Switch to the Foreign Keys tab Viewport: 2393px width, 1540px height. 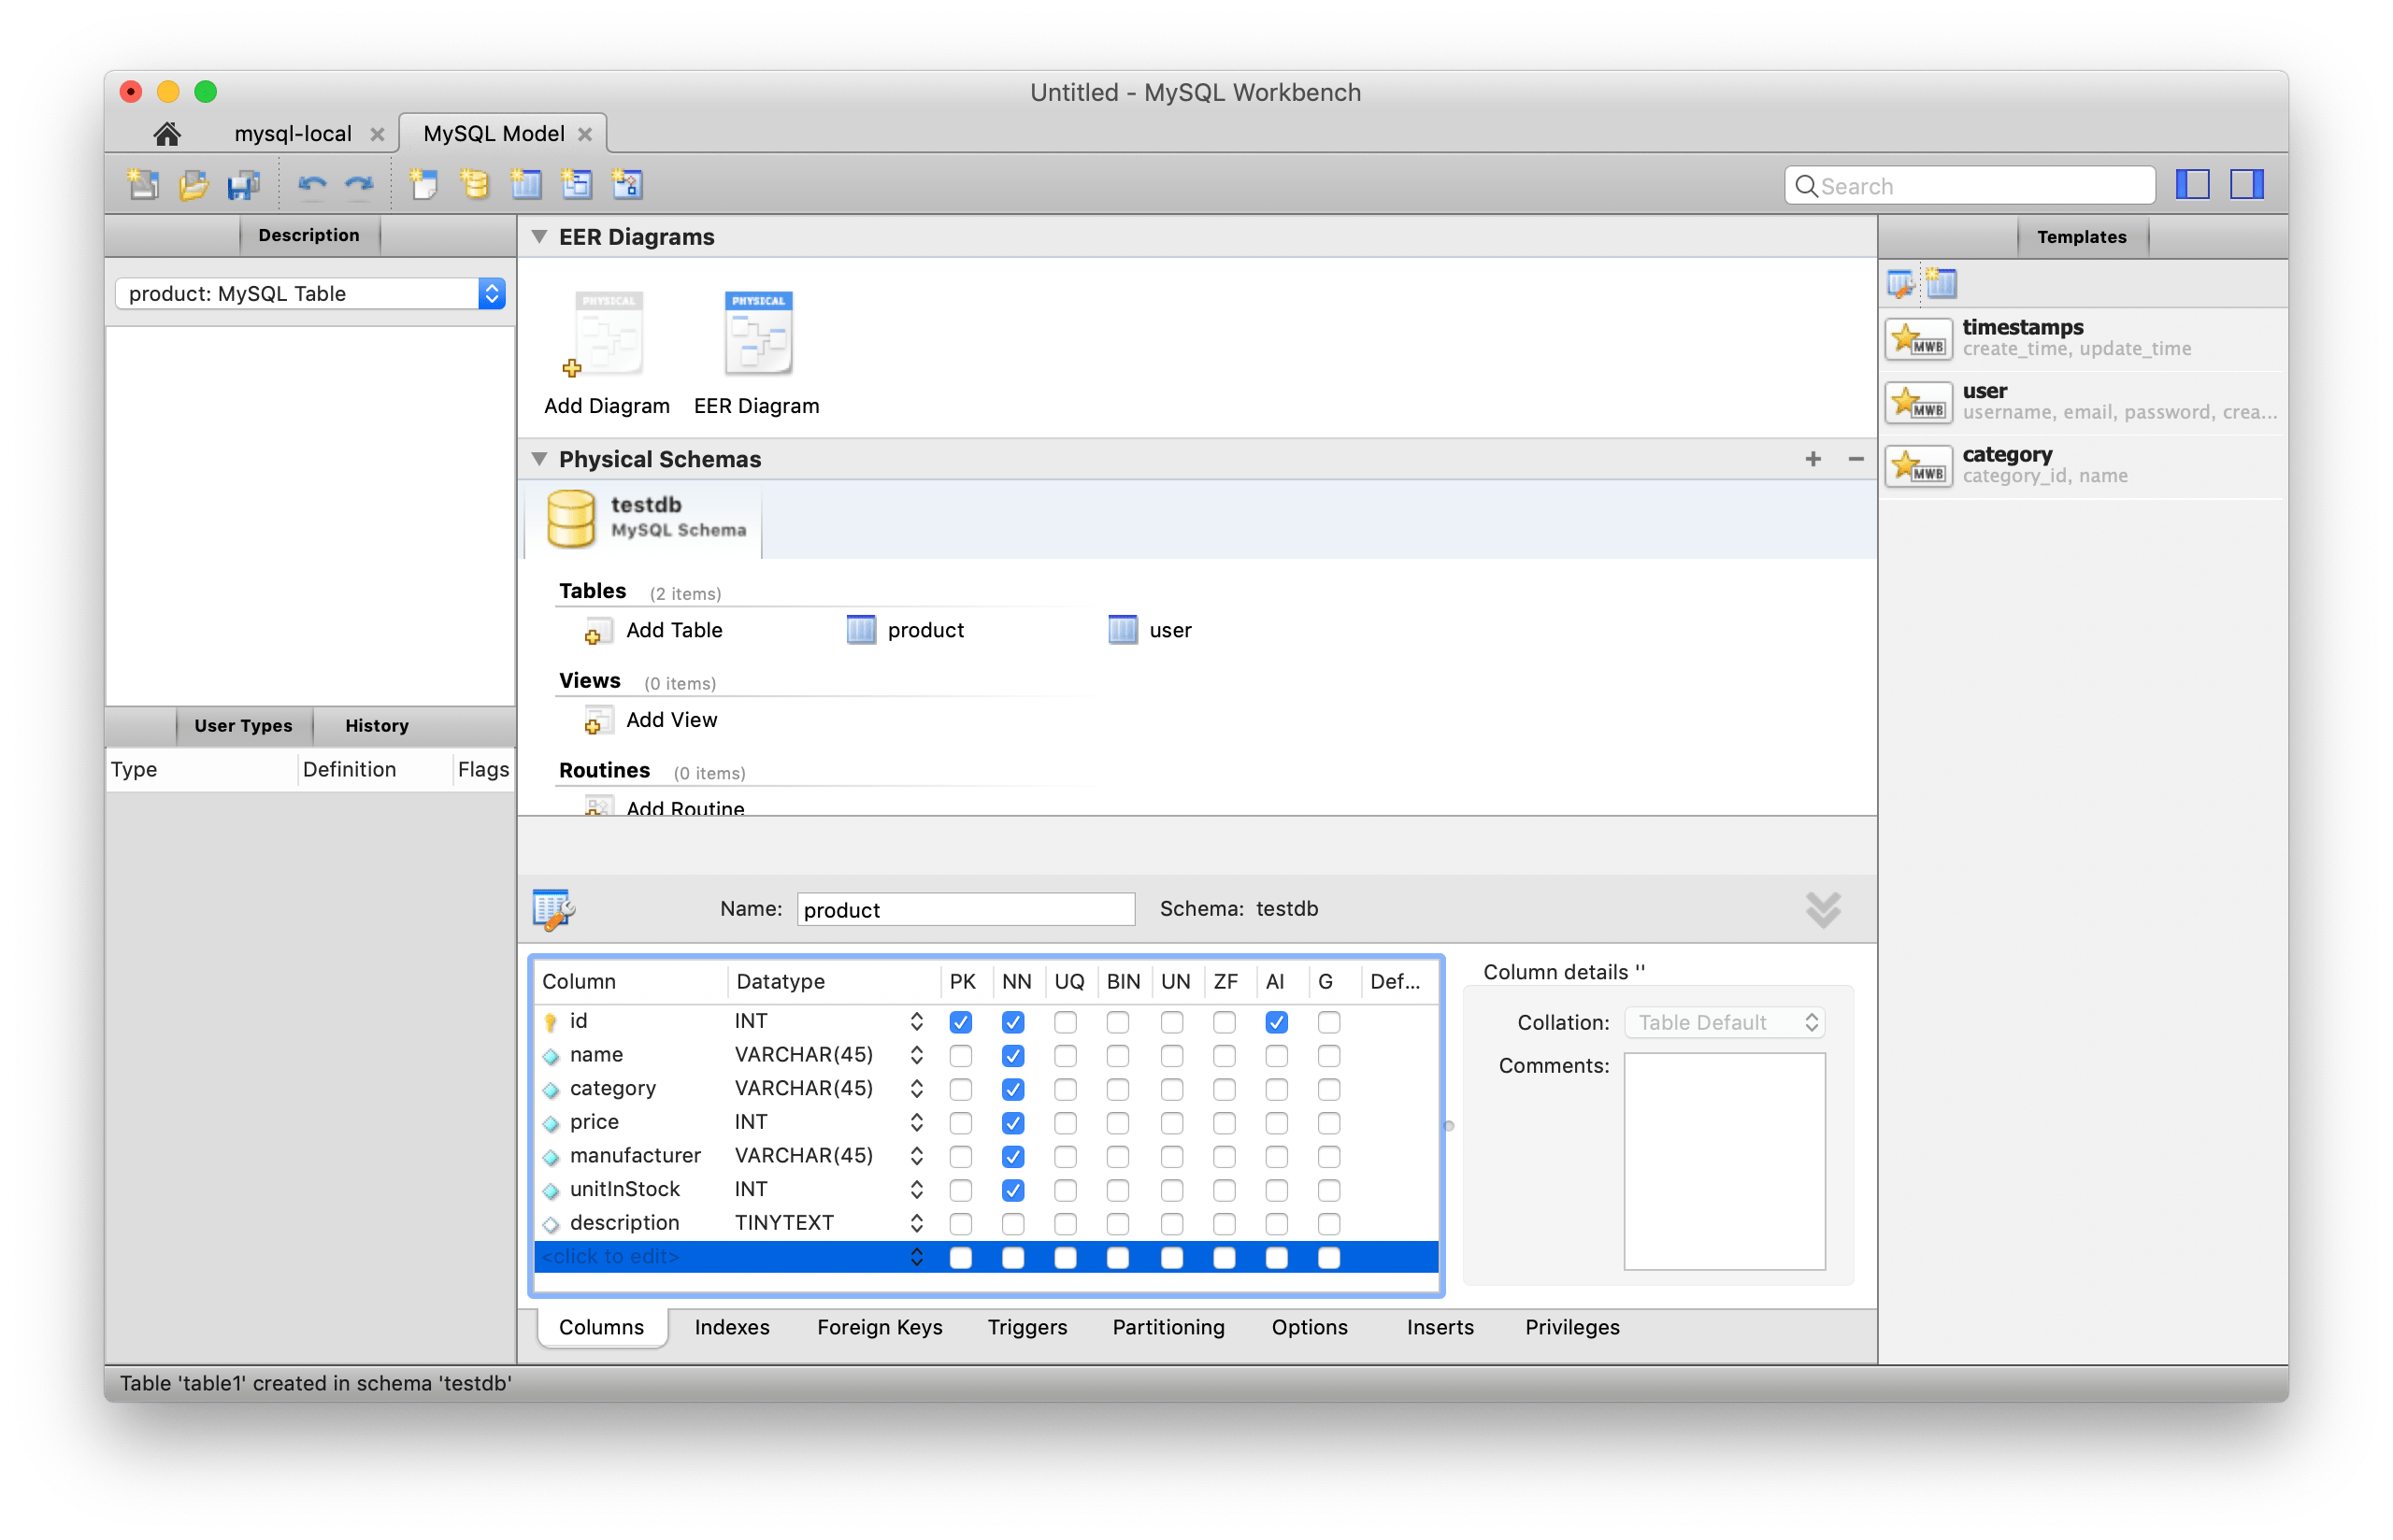(879, 1327)
